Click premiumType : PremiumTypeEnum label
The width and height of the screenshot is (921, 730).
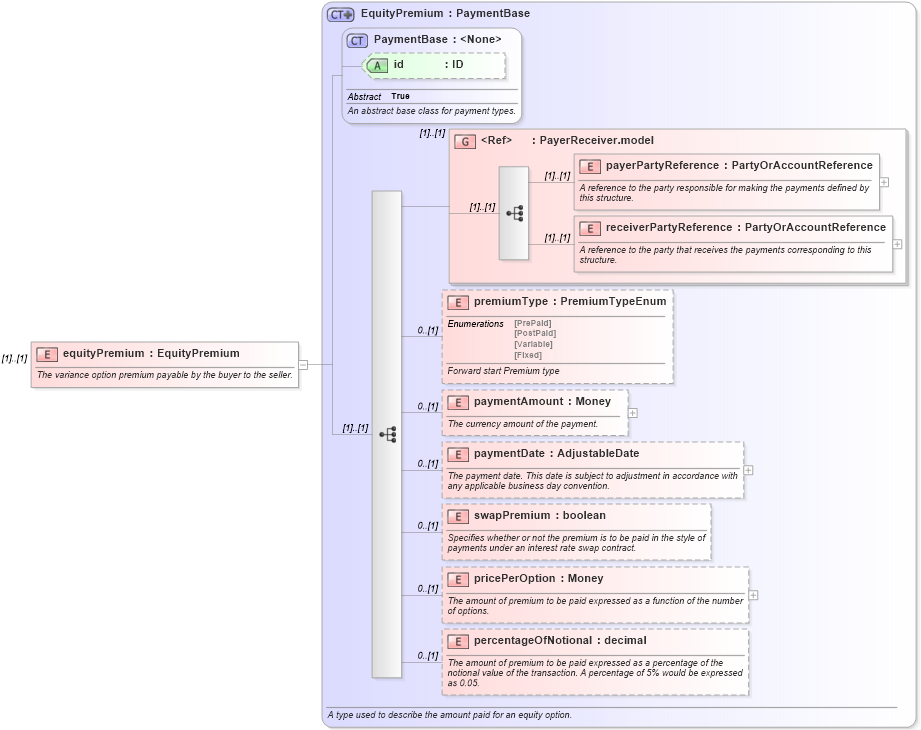coord(570,301)
